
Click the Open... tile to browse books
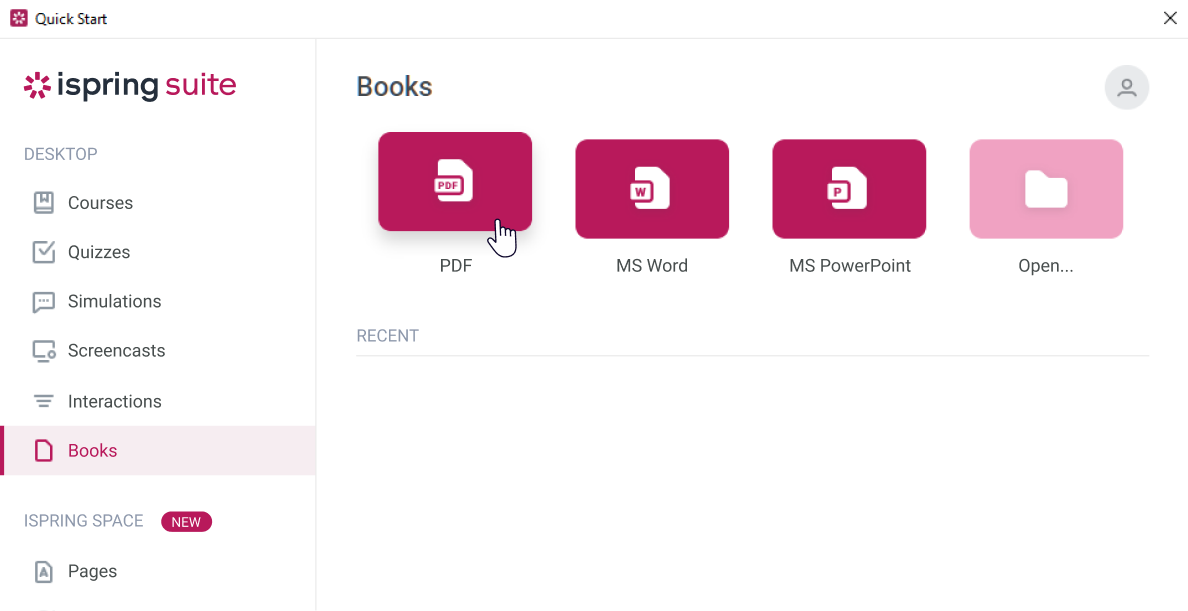point(1046,189)
